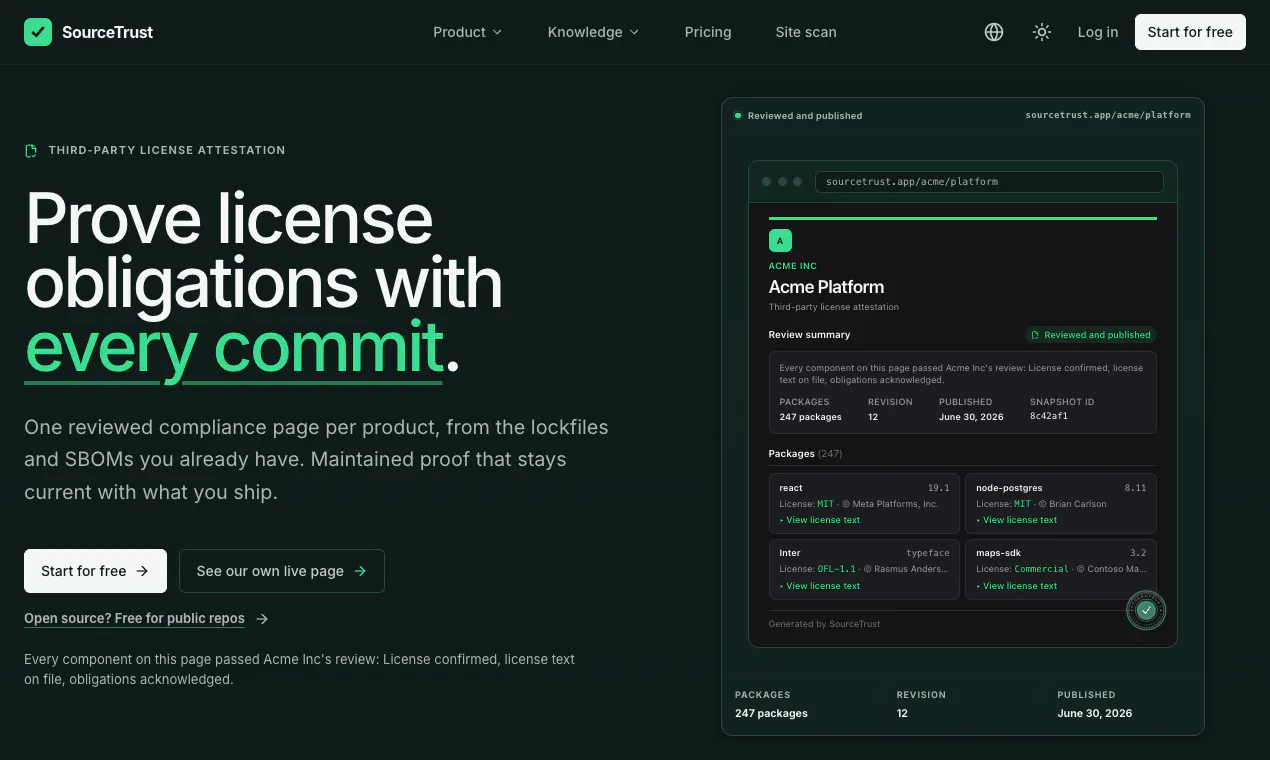Click the Generated by SourceTrust footer text
The image size is (1270, 760).
(x=824, y=624)
